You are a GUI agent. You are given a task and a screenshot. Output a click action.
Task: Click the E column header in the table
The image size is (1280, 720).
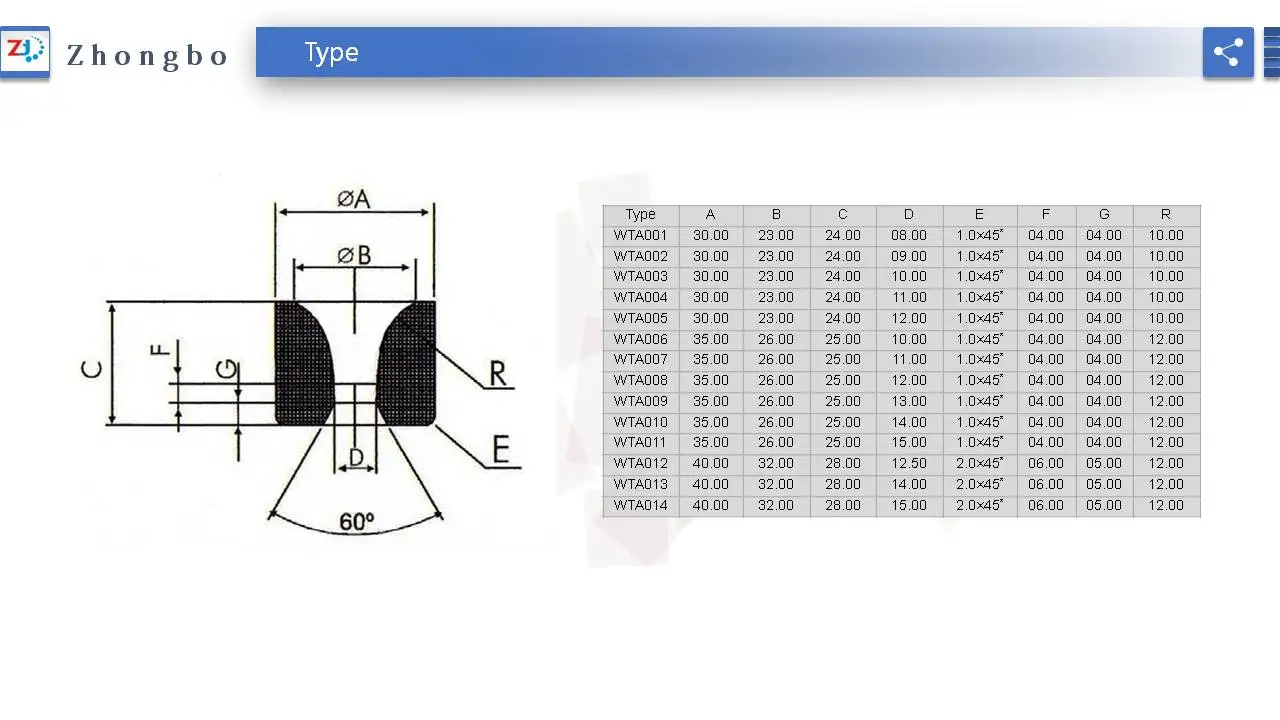click(x=979, y=214)
